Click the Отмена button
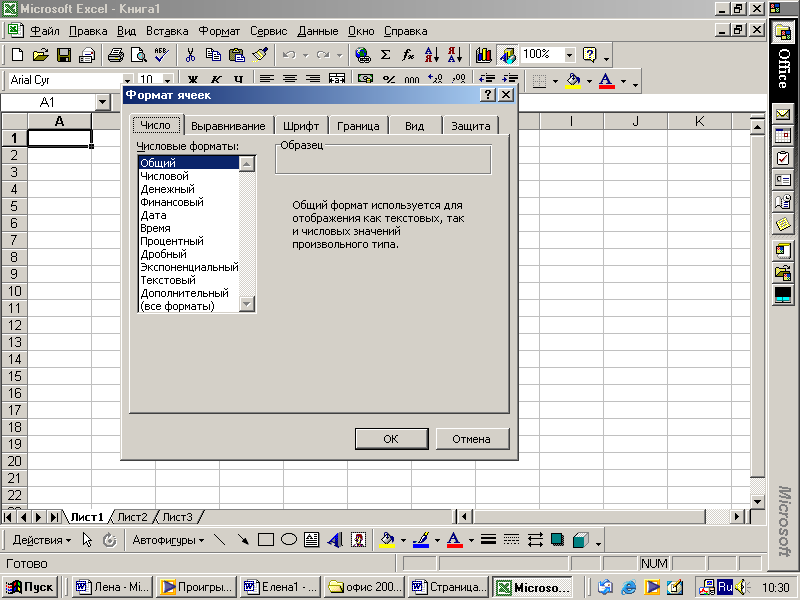 [x=472, y=439]
